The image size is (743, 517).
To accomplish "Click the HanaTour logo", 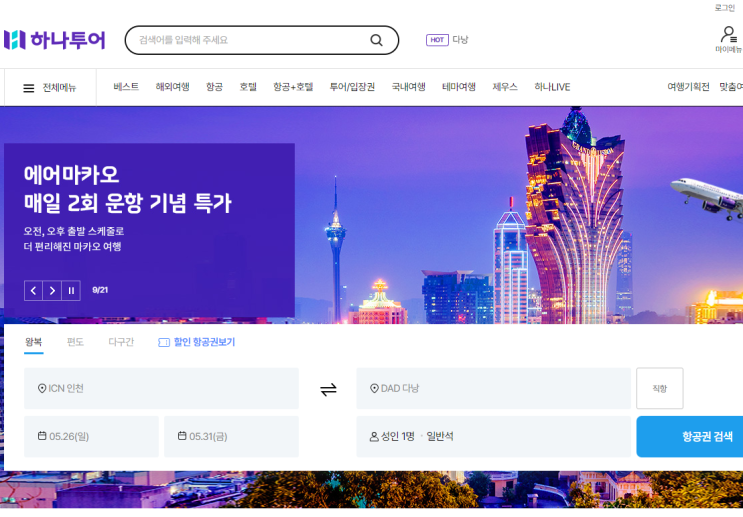I will point(54,40).
